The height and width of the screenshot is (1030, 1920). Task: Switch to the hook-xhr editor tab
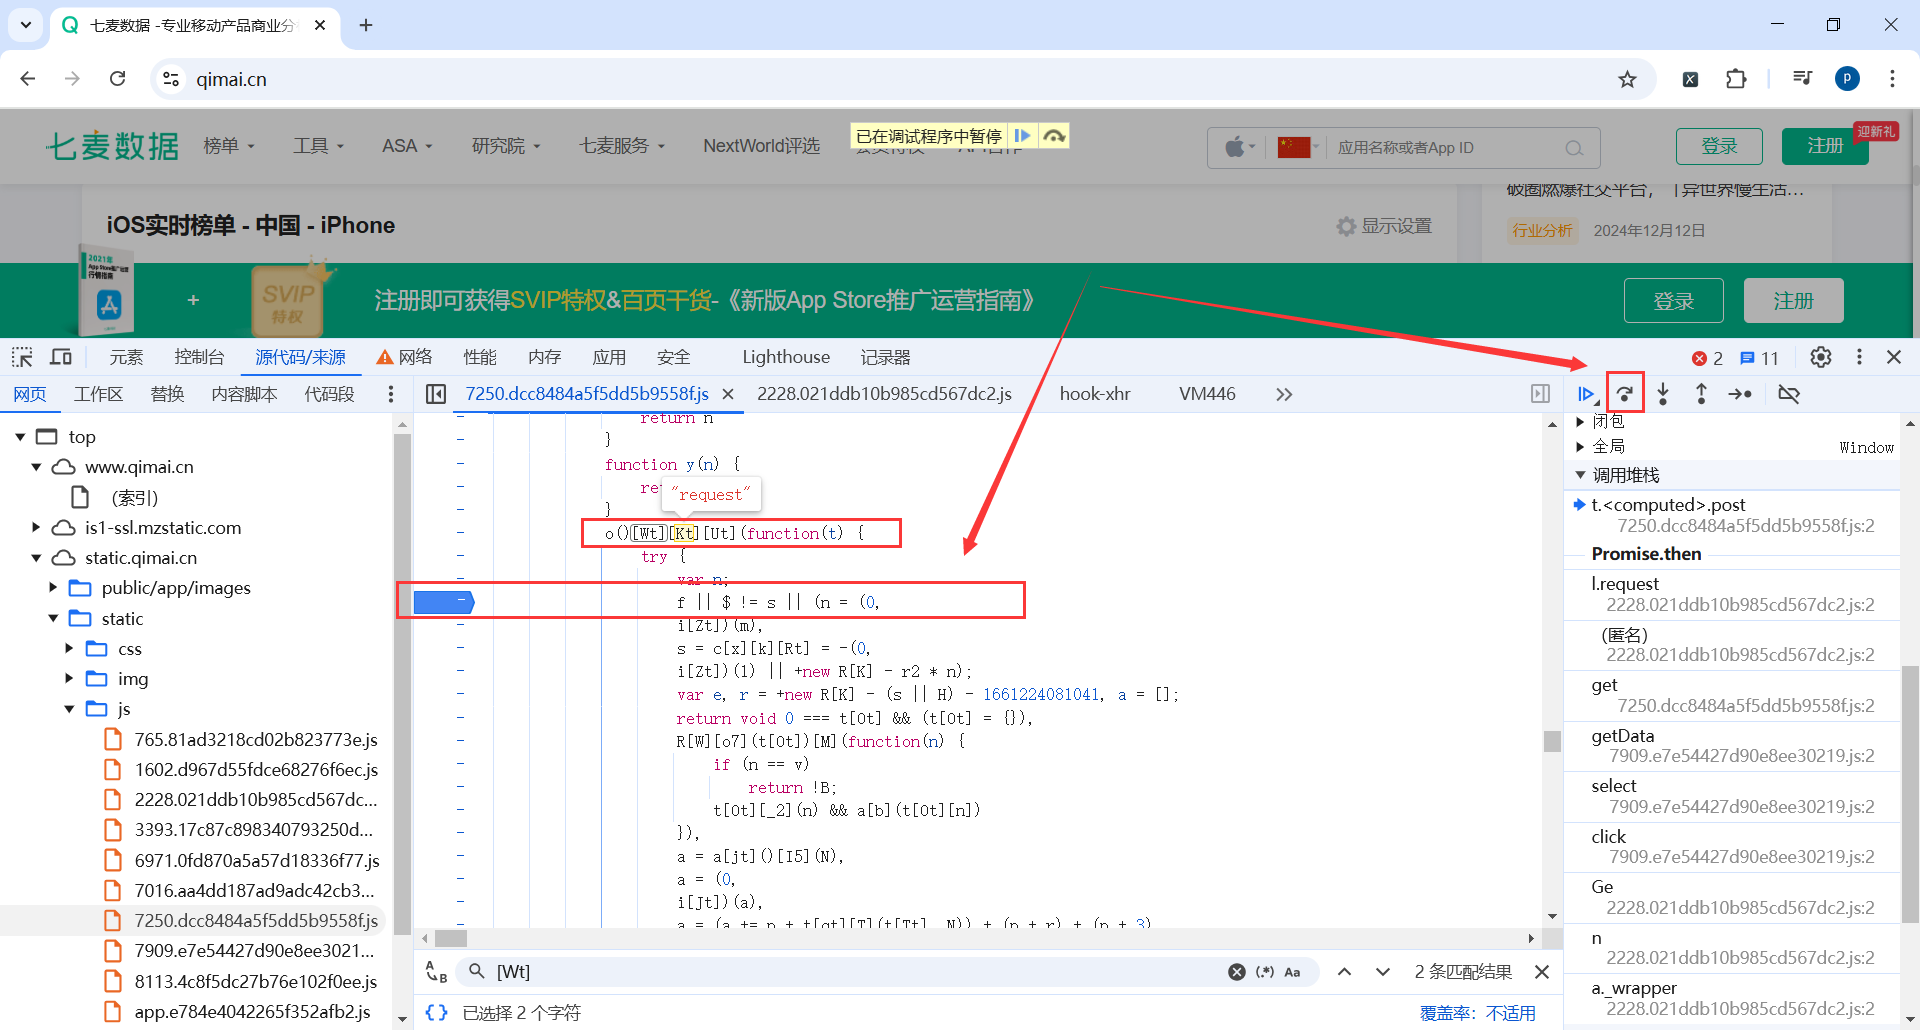coord(1095,394)
